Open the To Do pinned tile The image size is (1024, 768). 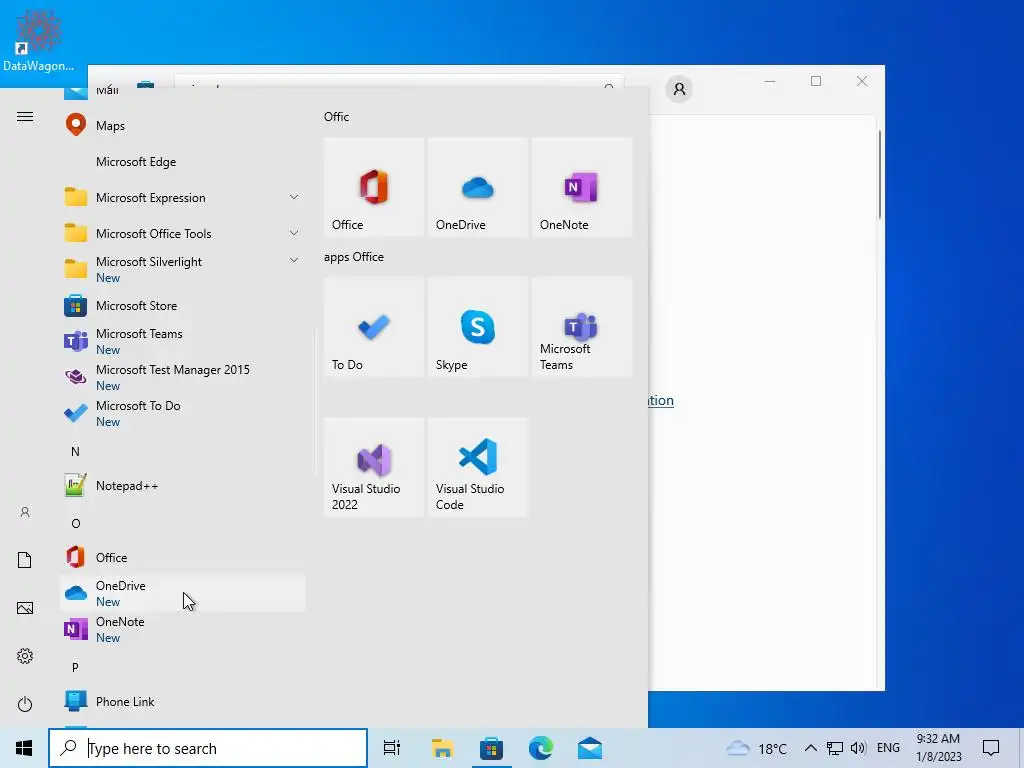pyautogui.click(x=374, y=327)
